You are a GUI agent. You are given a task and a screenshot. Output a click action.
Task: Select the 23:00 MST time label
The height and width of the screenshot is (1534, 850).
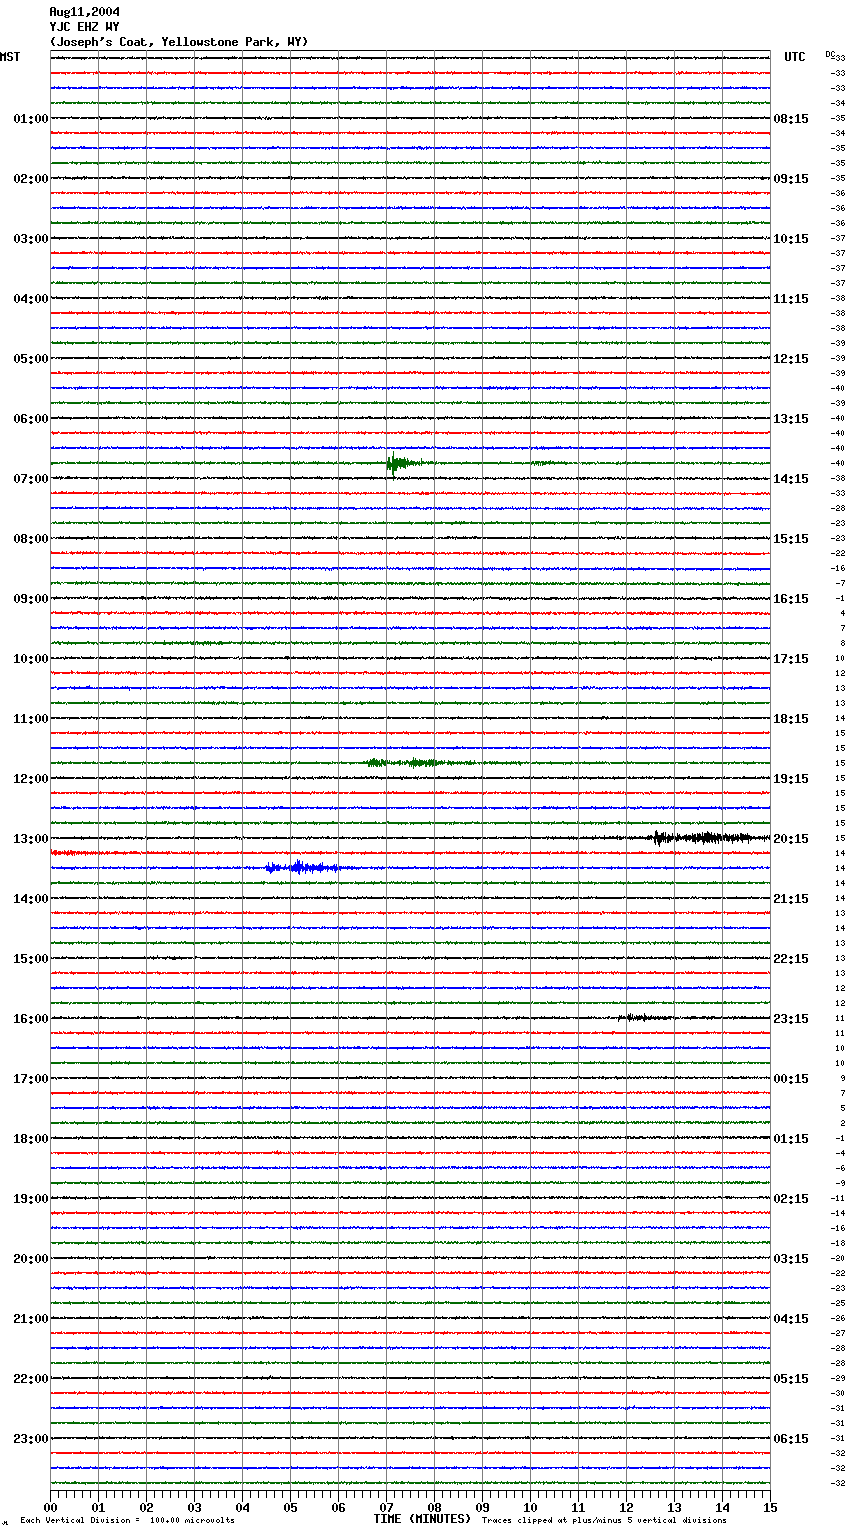click(31, 1439)
